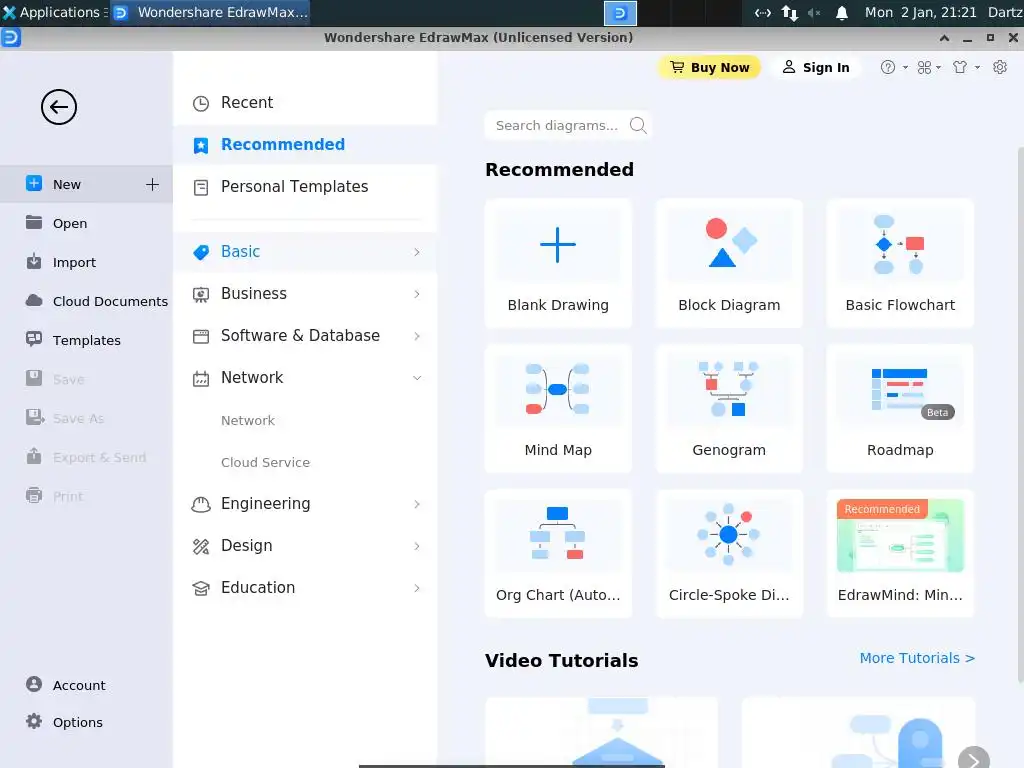The height and width of the screenshot is (768, 1024).
Task: Open the Org Chart (Auto) template
Action: [558, 553]
